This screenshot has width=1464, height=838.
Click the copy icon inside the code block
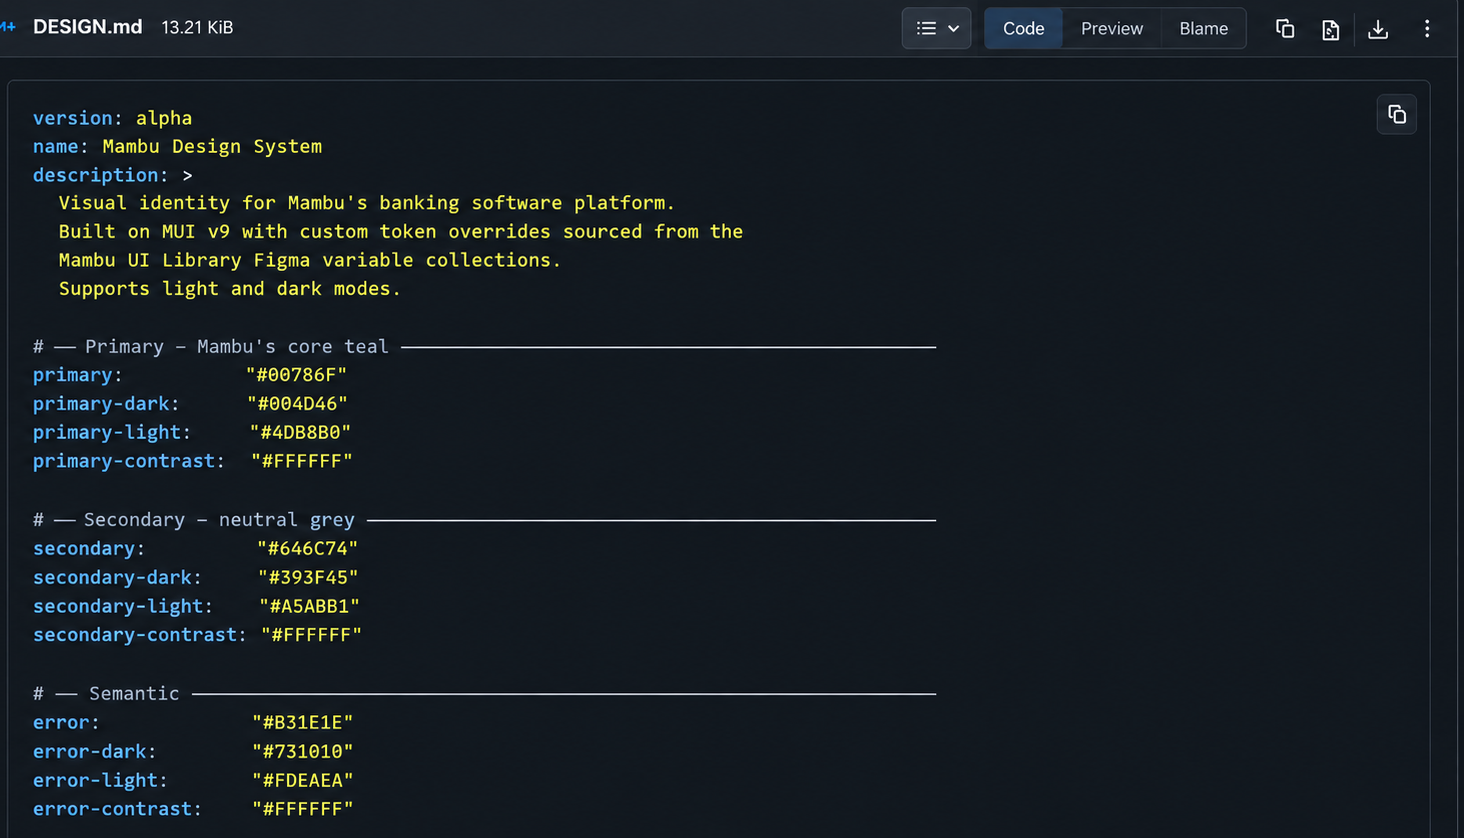[x=1397, y=115]
